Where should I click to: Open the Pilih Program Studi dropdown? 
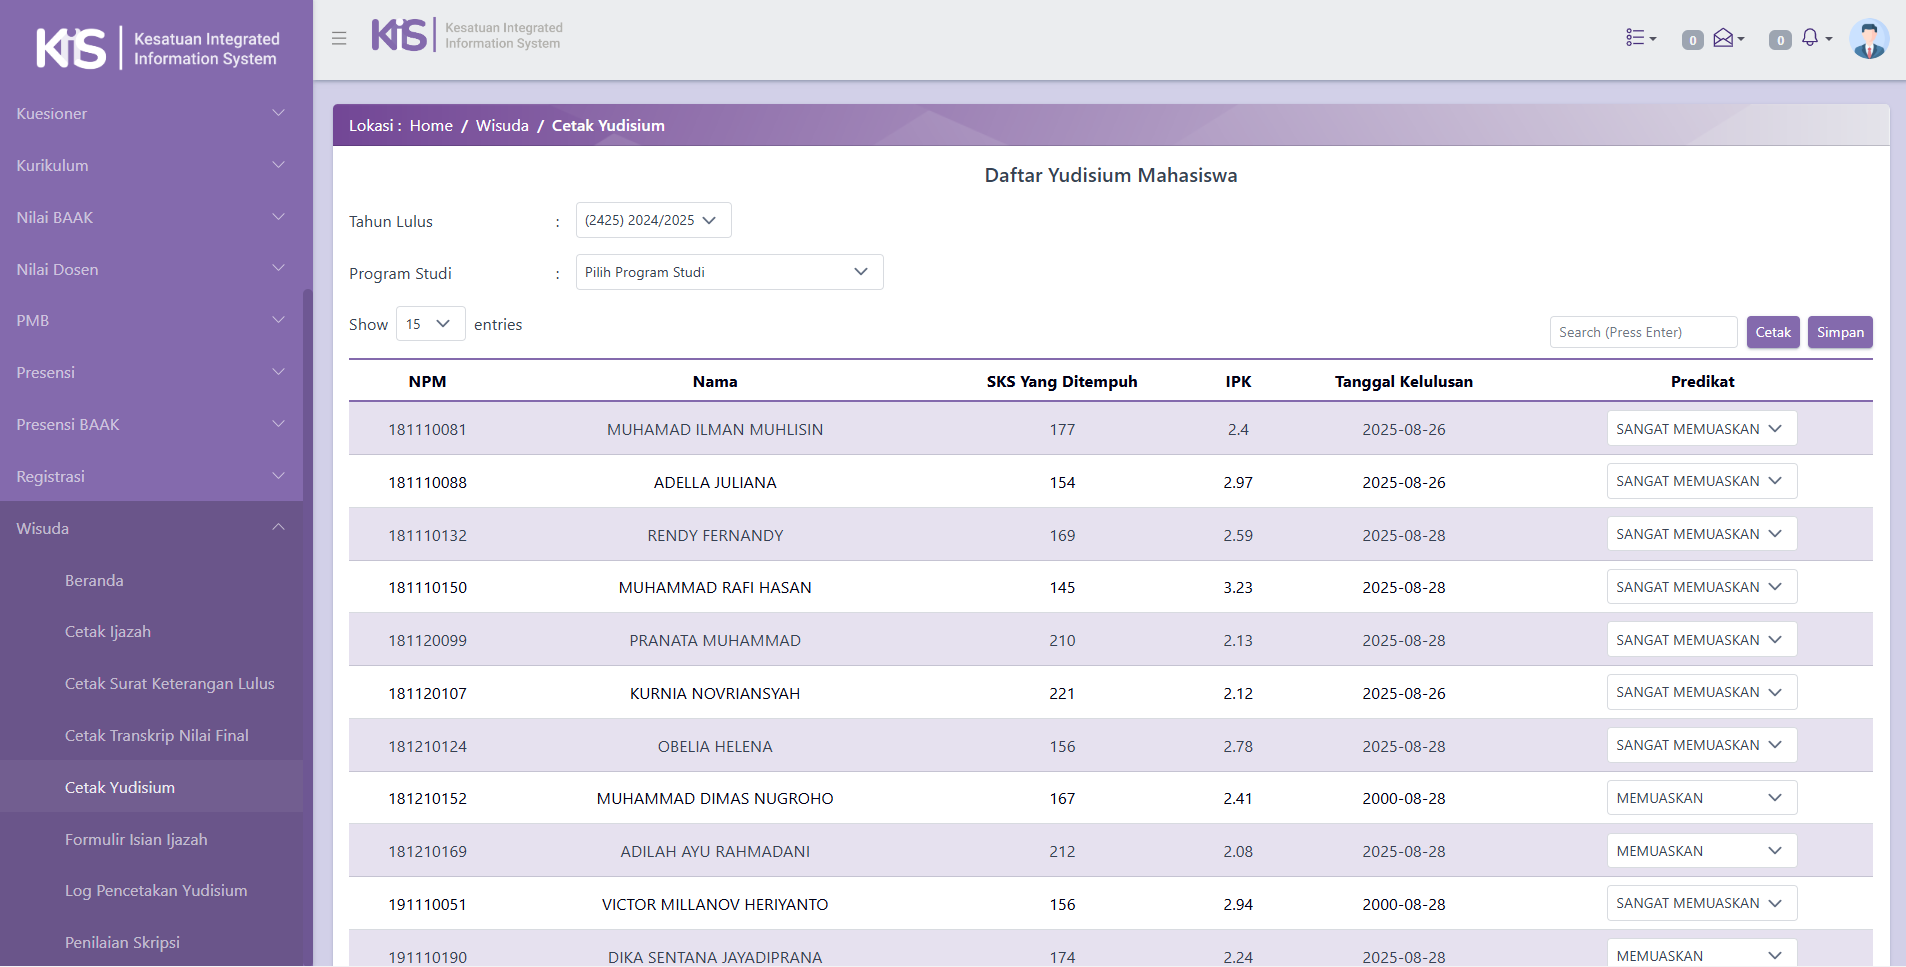(729, 272)
